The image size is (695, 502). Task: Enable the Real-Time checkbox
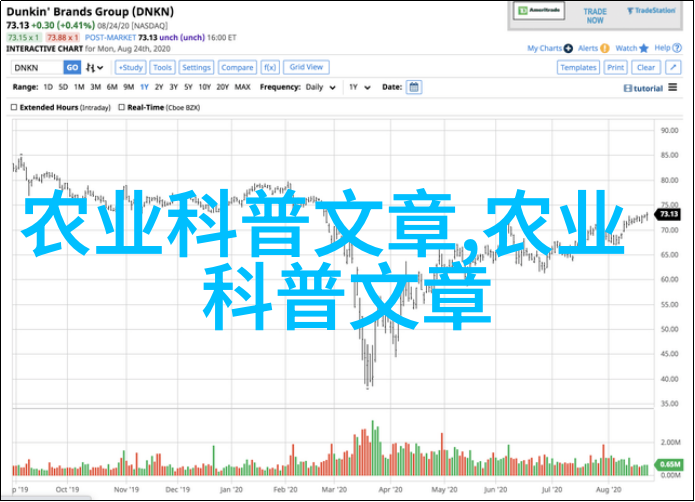pyautogui.click(x=121, y=107)
